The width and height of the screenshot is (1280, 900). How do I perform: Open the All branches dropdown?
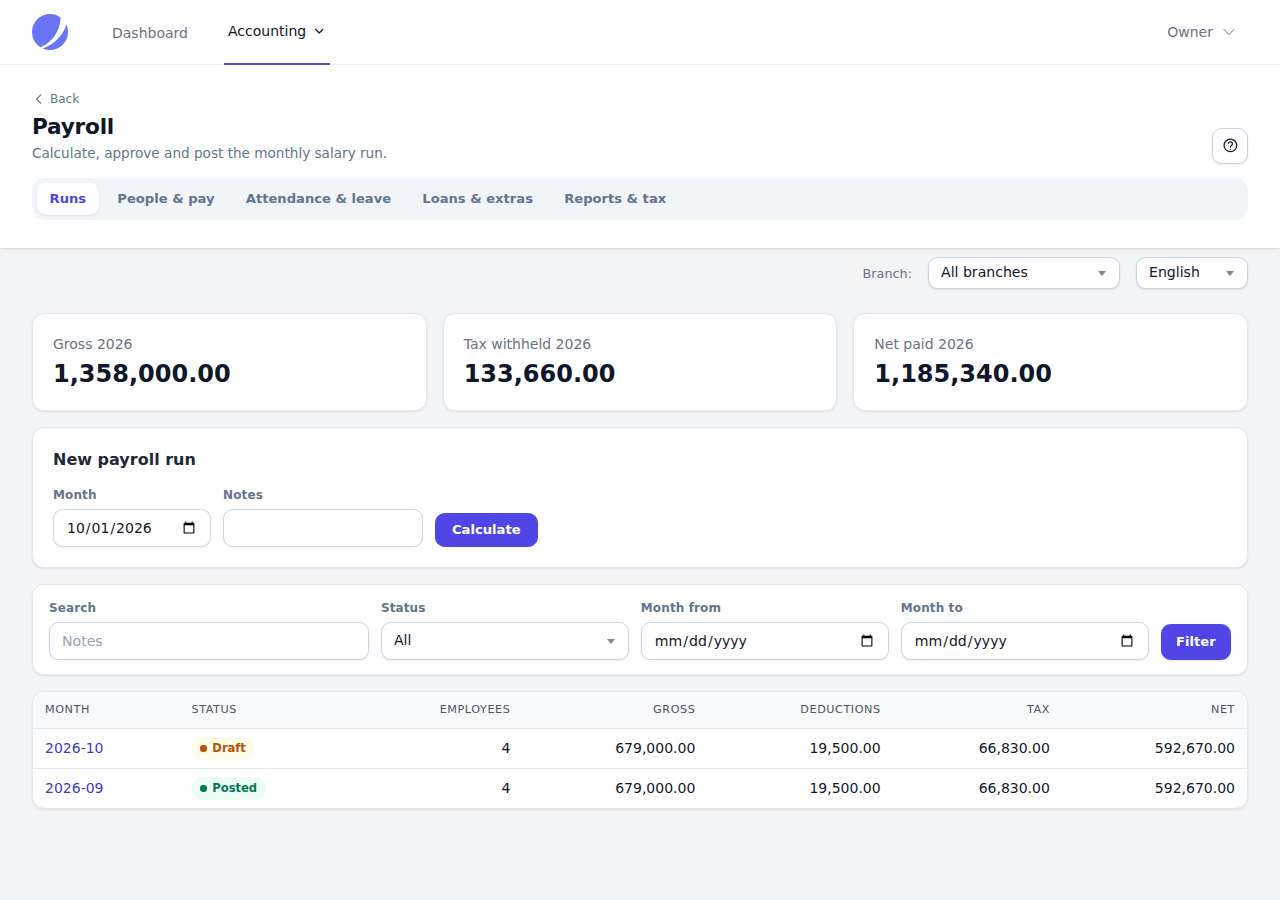pyautogui.click(x=1024, y=272)
